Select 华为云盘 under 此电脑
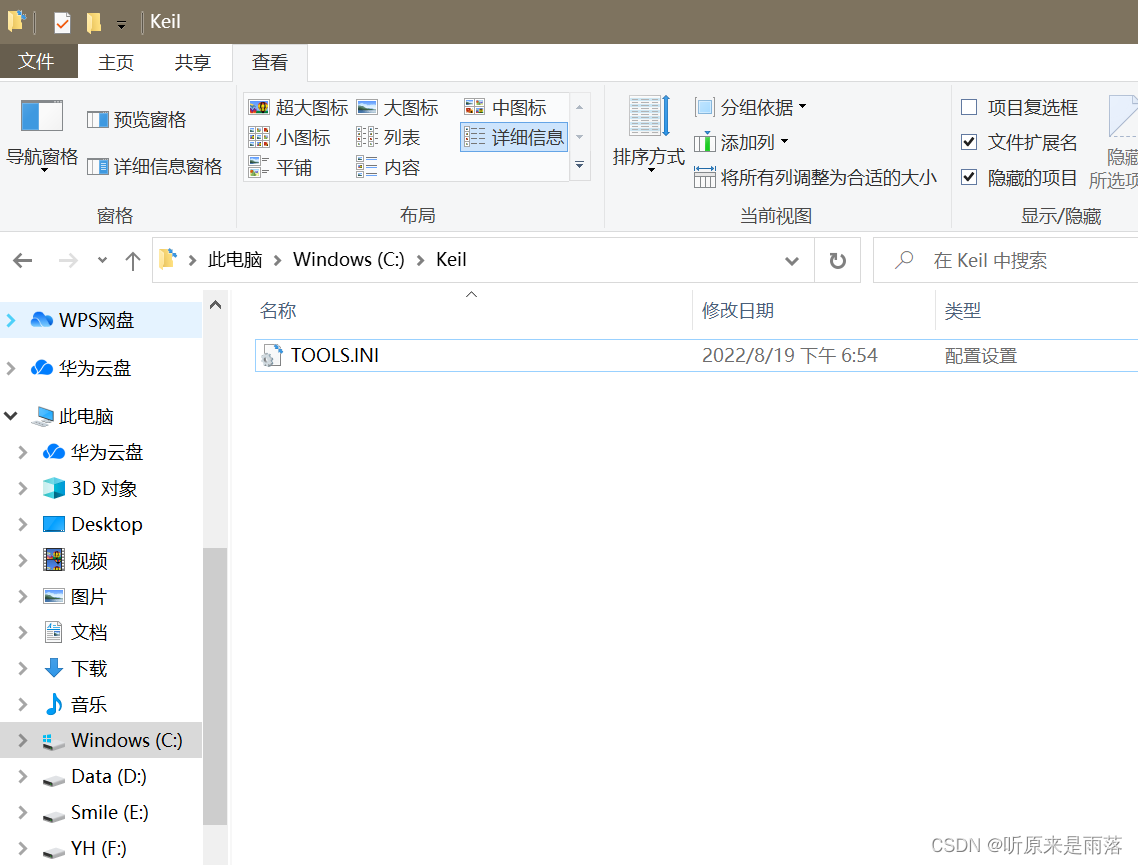The image size is (1138, 865). [107, 452]
